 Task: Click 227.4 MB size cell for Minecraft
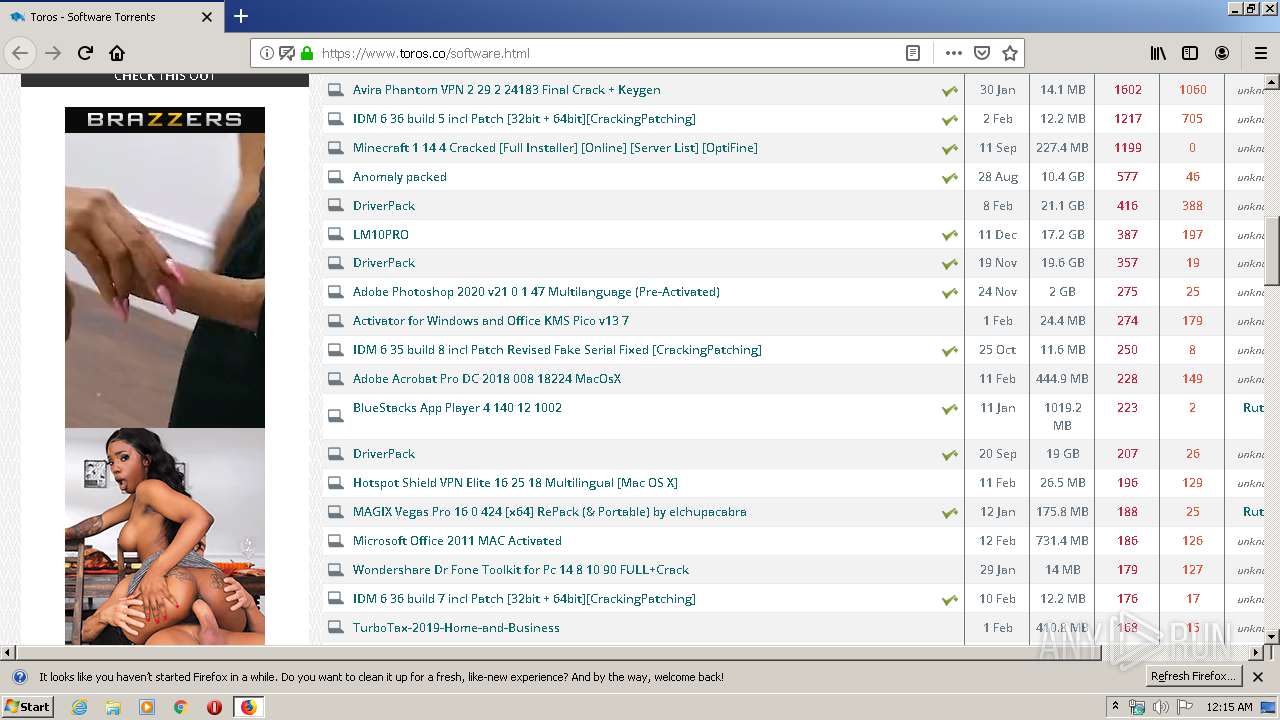click(x=1062, y=148)
